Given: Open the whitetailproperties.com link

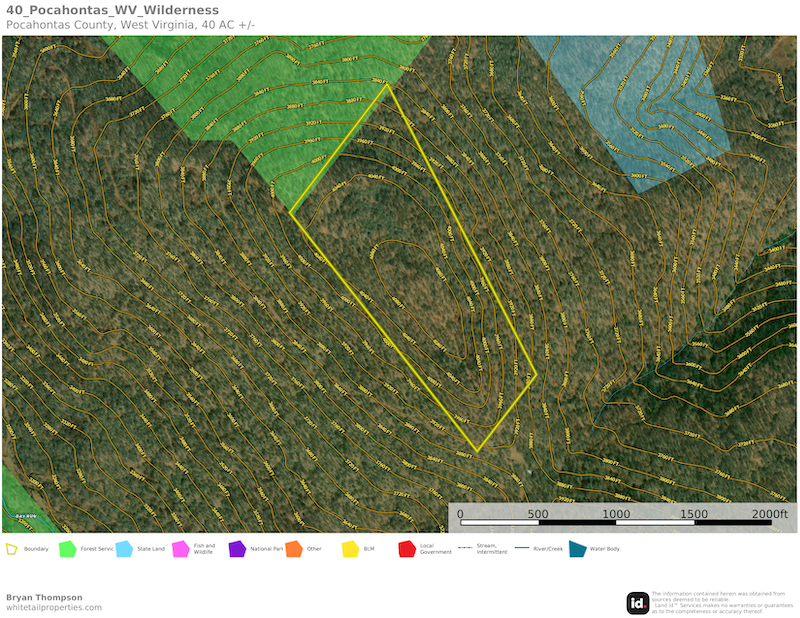Looking at the screenshot, I should (x=53, y=608).
